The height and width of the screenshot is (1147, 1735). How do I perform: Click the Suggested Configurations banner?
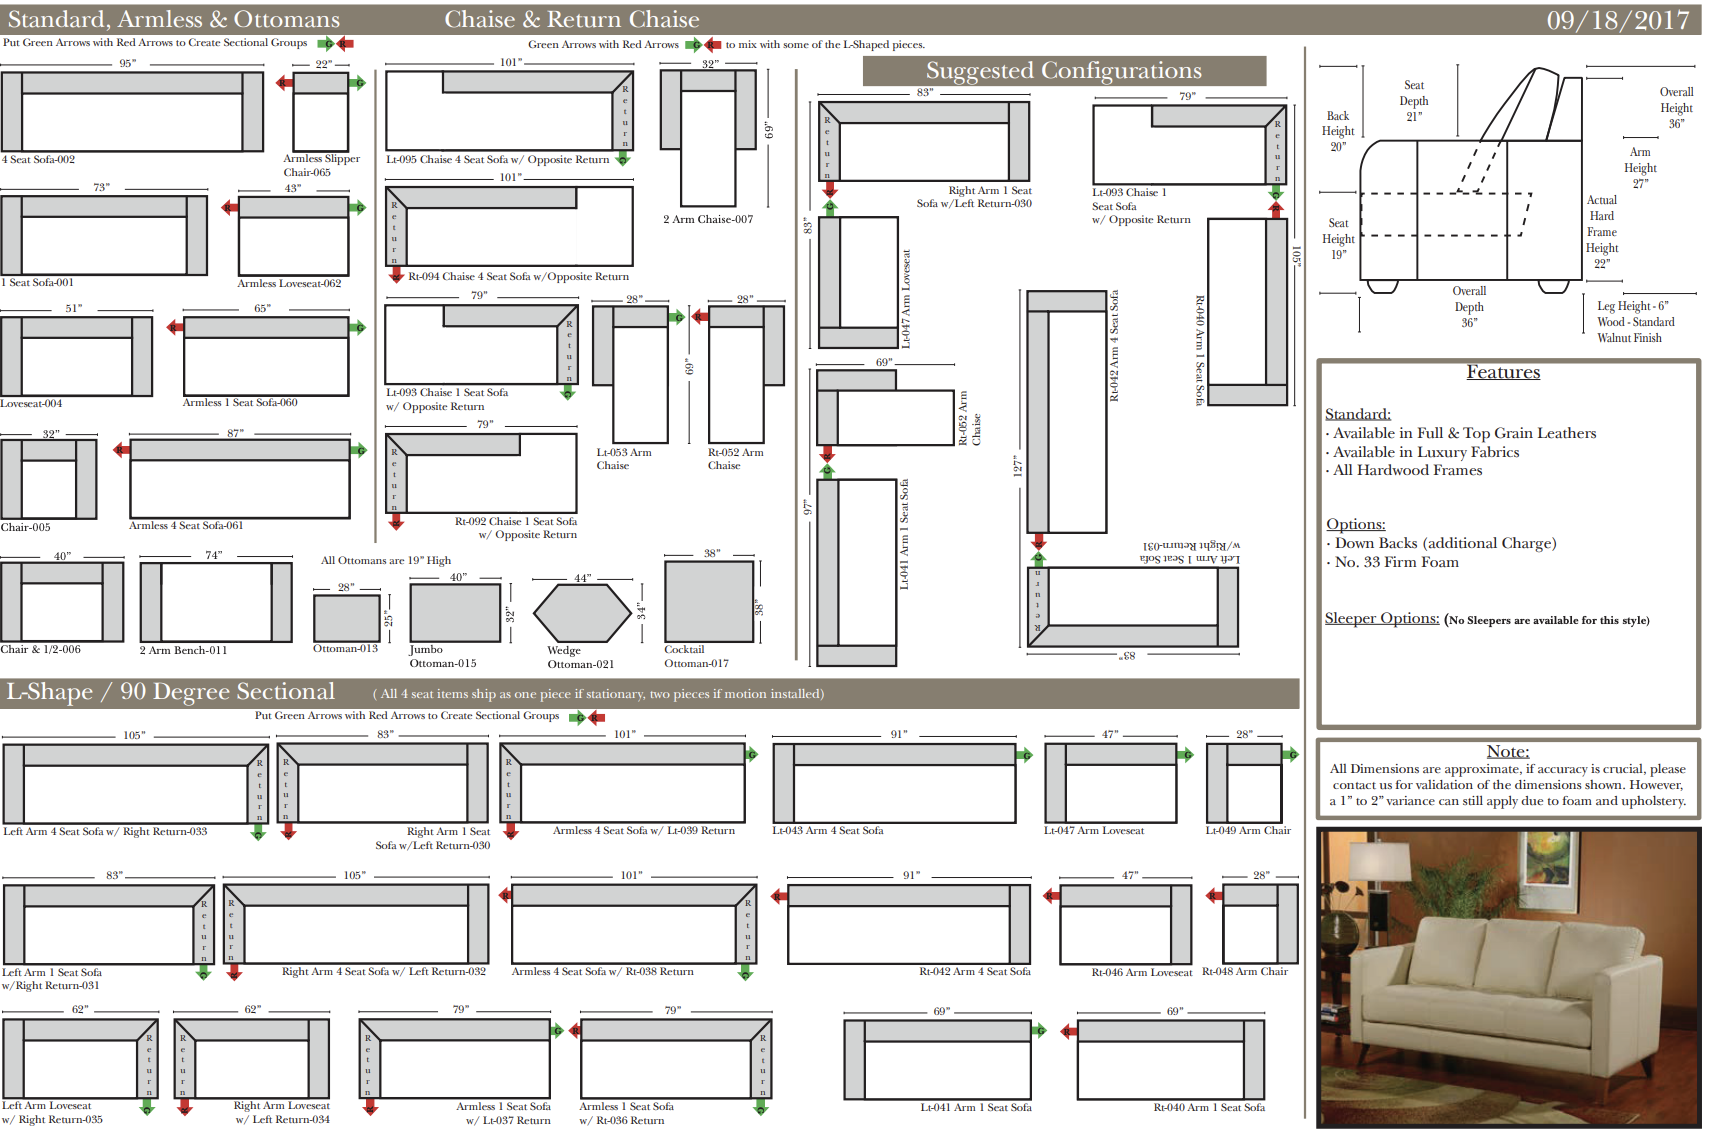point(1064,71)
